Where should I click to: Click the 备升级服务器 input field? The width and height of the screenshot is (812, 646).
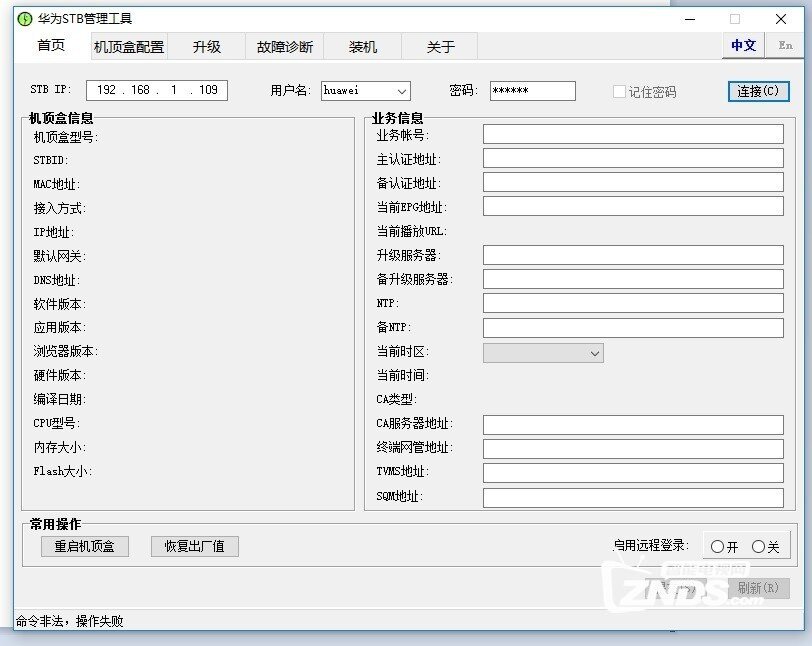633,279
